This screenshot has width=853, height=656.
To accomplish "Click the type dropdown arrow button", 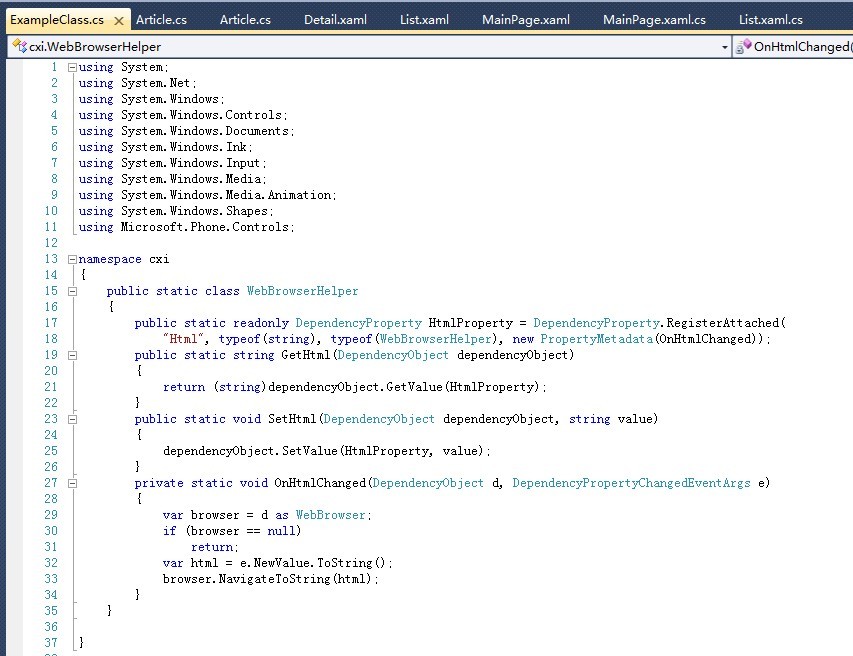I will [725, 47].
